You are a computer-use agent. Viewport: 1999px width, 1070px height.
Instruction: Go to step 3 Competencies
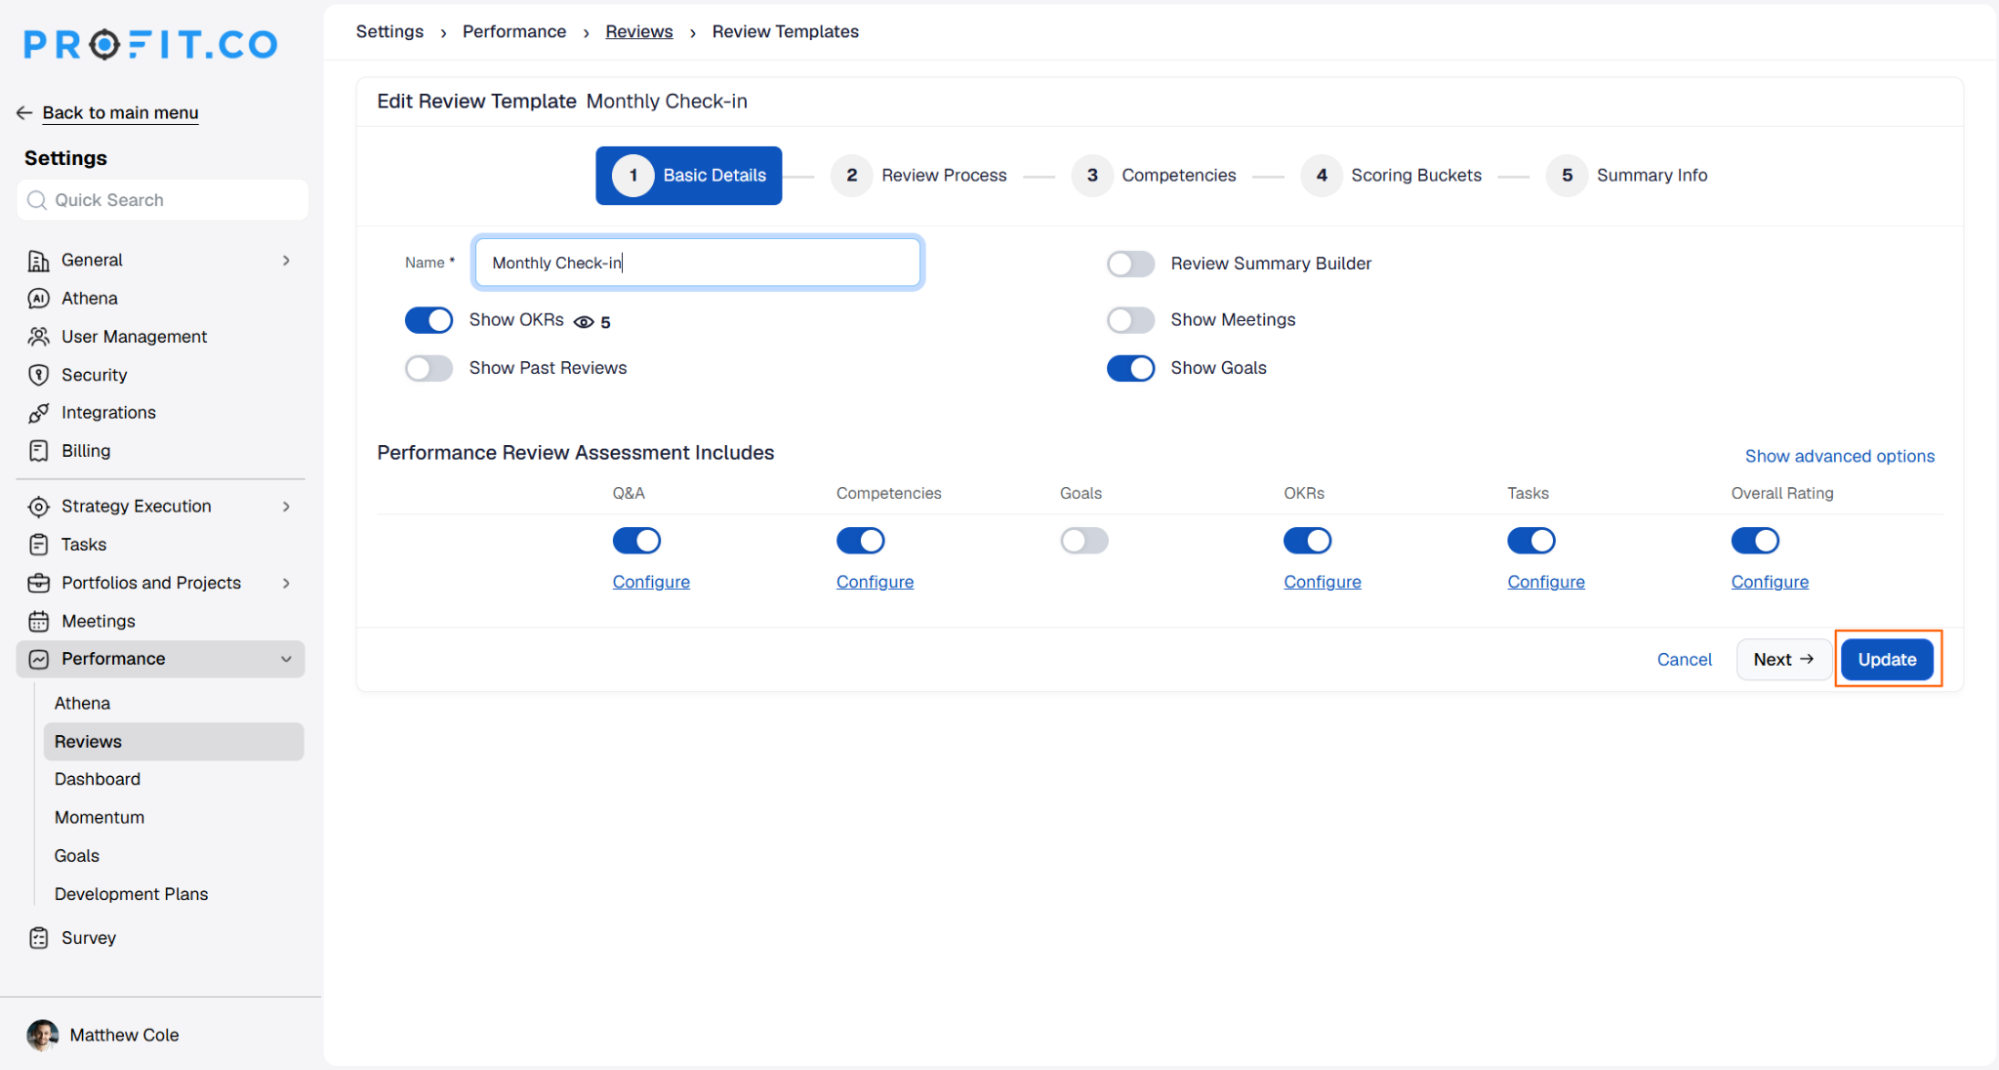(x=1155, y=176)
